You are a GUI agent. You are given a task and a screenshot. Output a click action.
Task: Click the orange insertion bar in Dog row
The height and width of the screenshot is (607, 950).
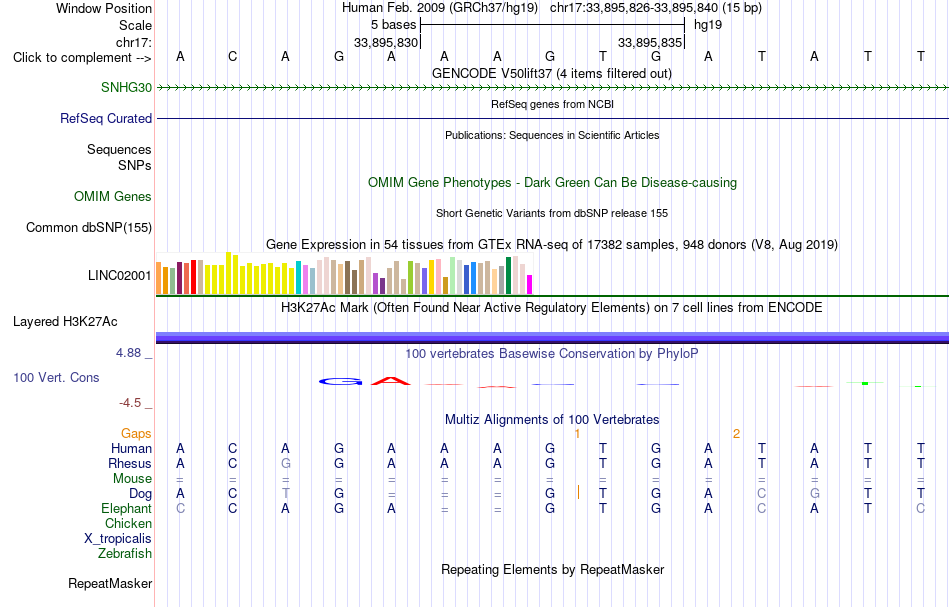click(578, 492)
